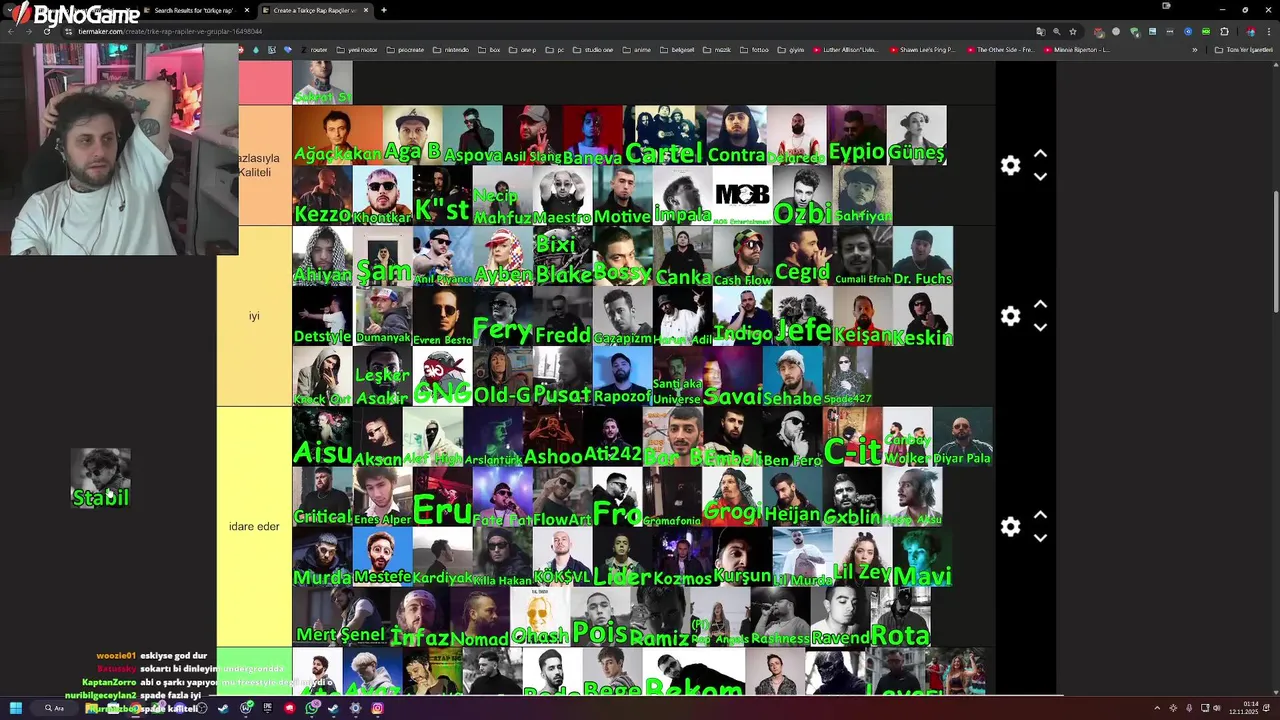This screenshot has width=1280, height=720.
Task: Click the 'iyi' tier label cell
Action: point(254,316)
